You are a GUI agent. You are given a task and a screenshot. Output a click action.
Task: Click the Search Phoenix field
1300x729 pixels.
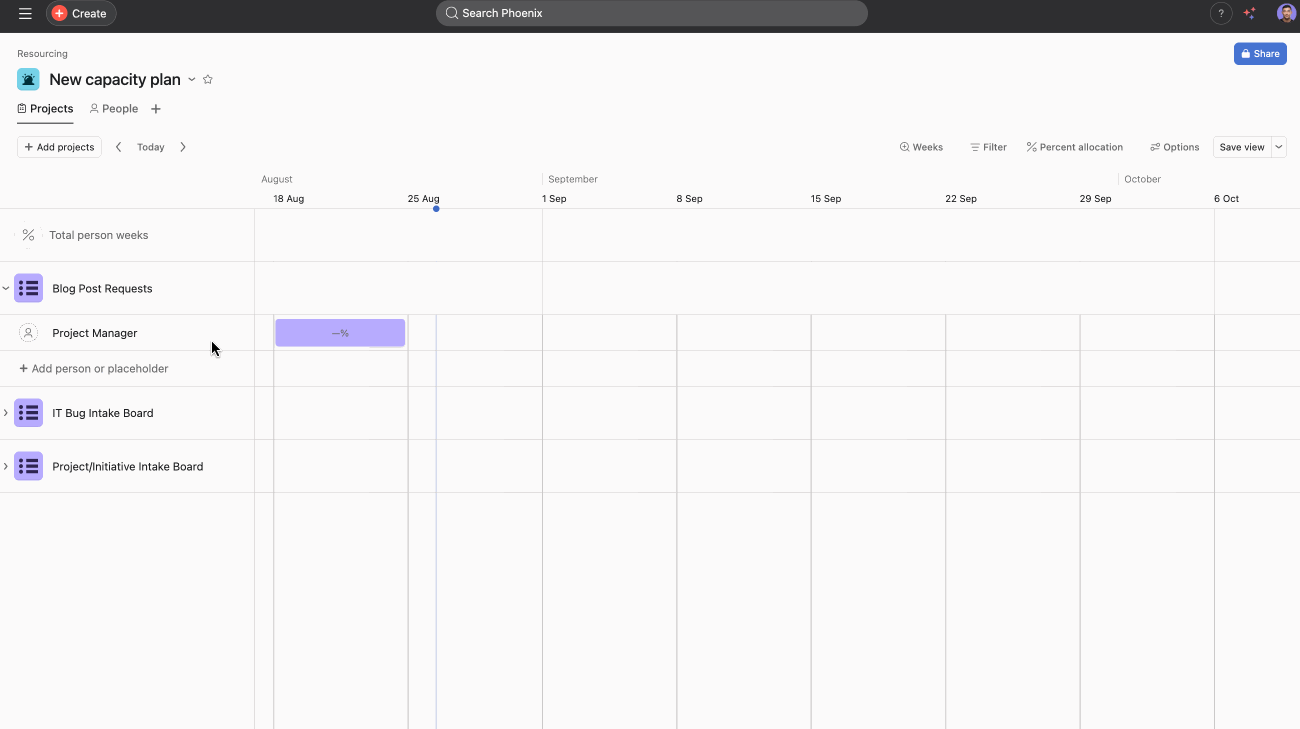tap(651, 13)
